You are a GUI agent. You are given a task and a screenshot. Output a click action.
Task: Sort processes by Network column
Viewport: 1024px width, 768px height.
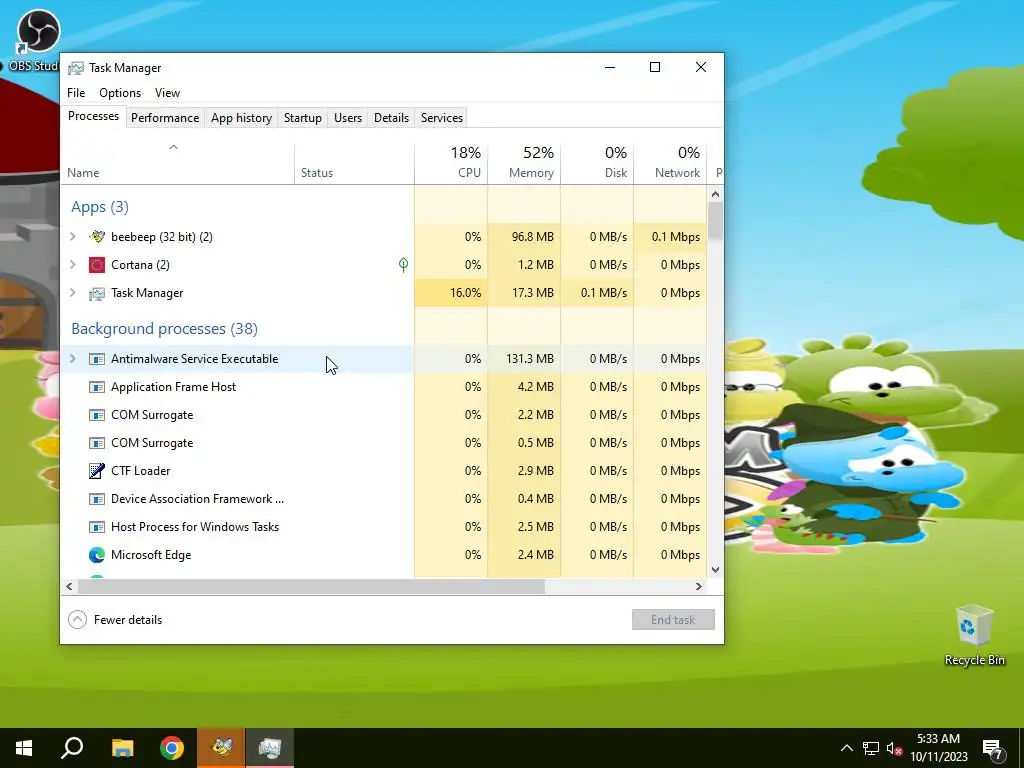coord(670,163)
